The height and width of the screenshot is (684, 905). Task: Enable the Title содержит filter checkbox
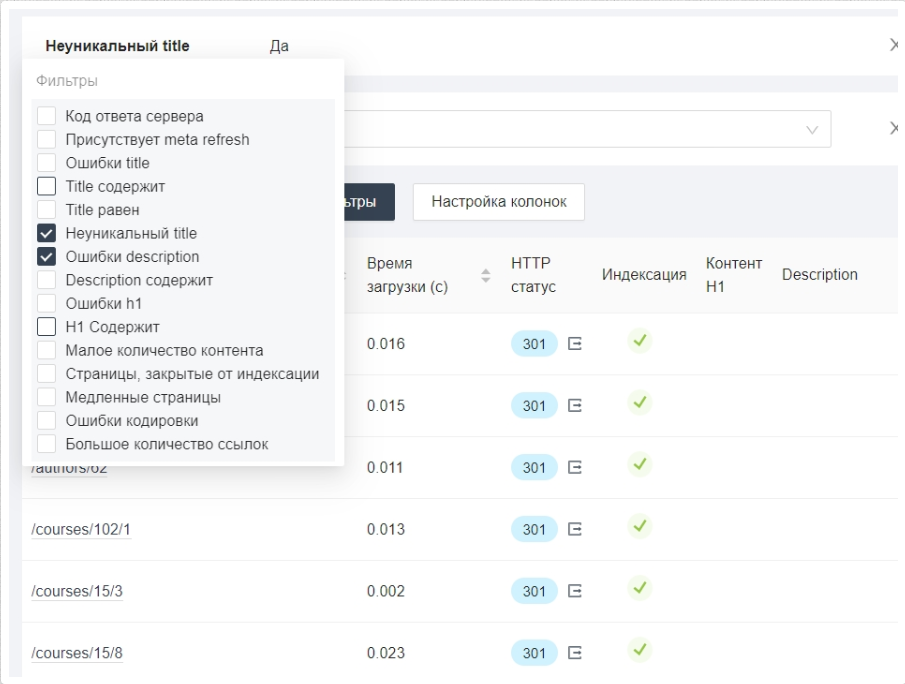click(46, 186)
